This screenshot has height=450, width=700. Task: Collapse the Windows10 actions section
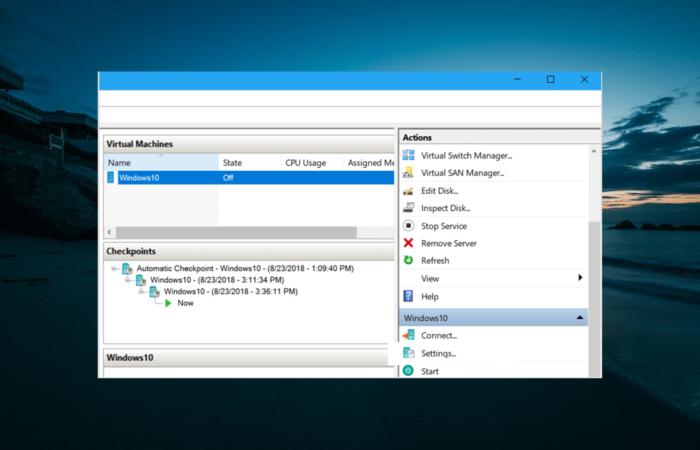pyautogui.click(x=580, y=317)
